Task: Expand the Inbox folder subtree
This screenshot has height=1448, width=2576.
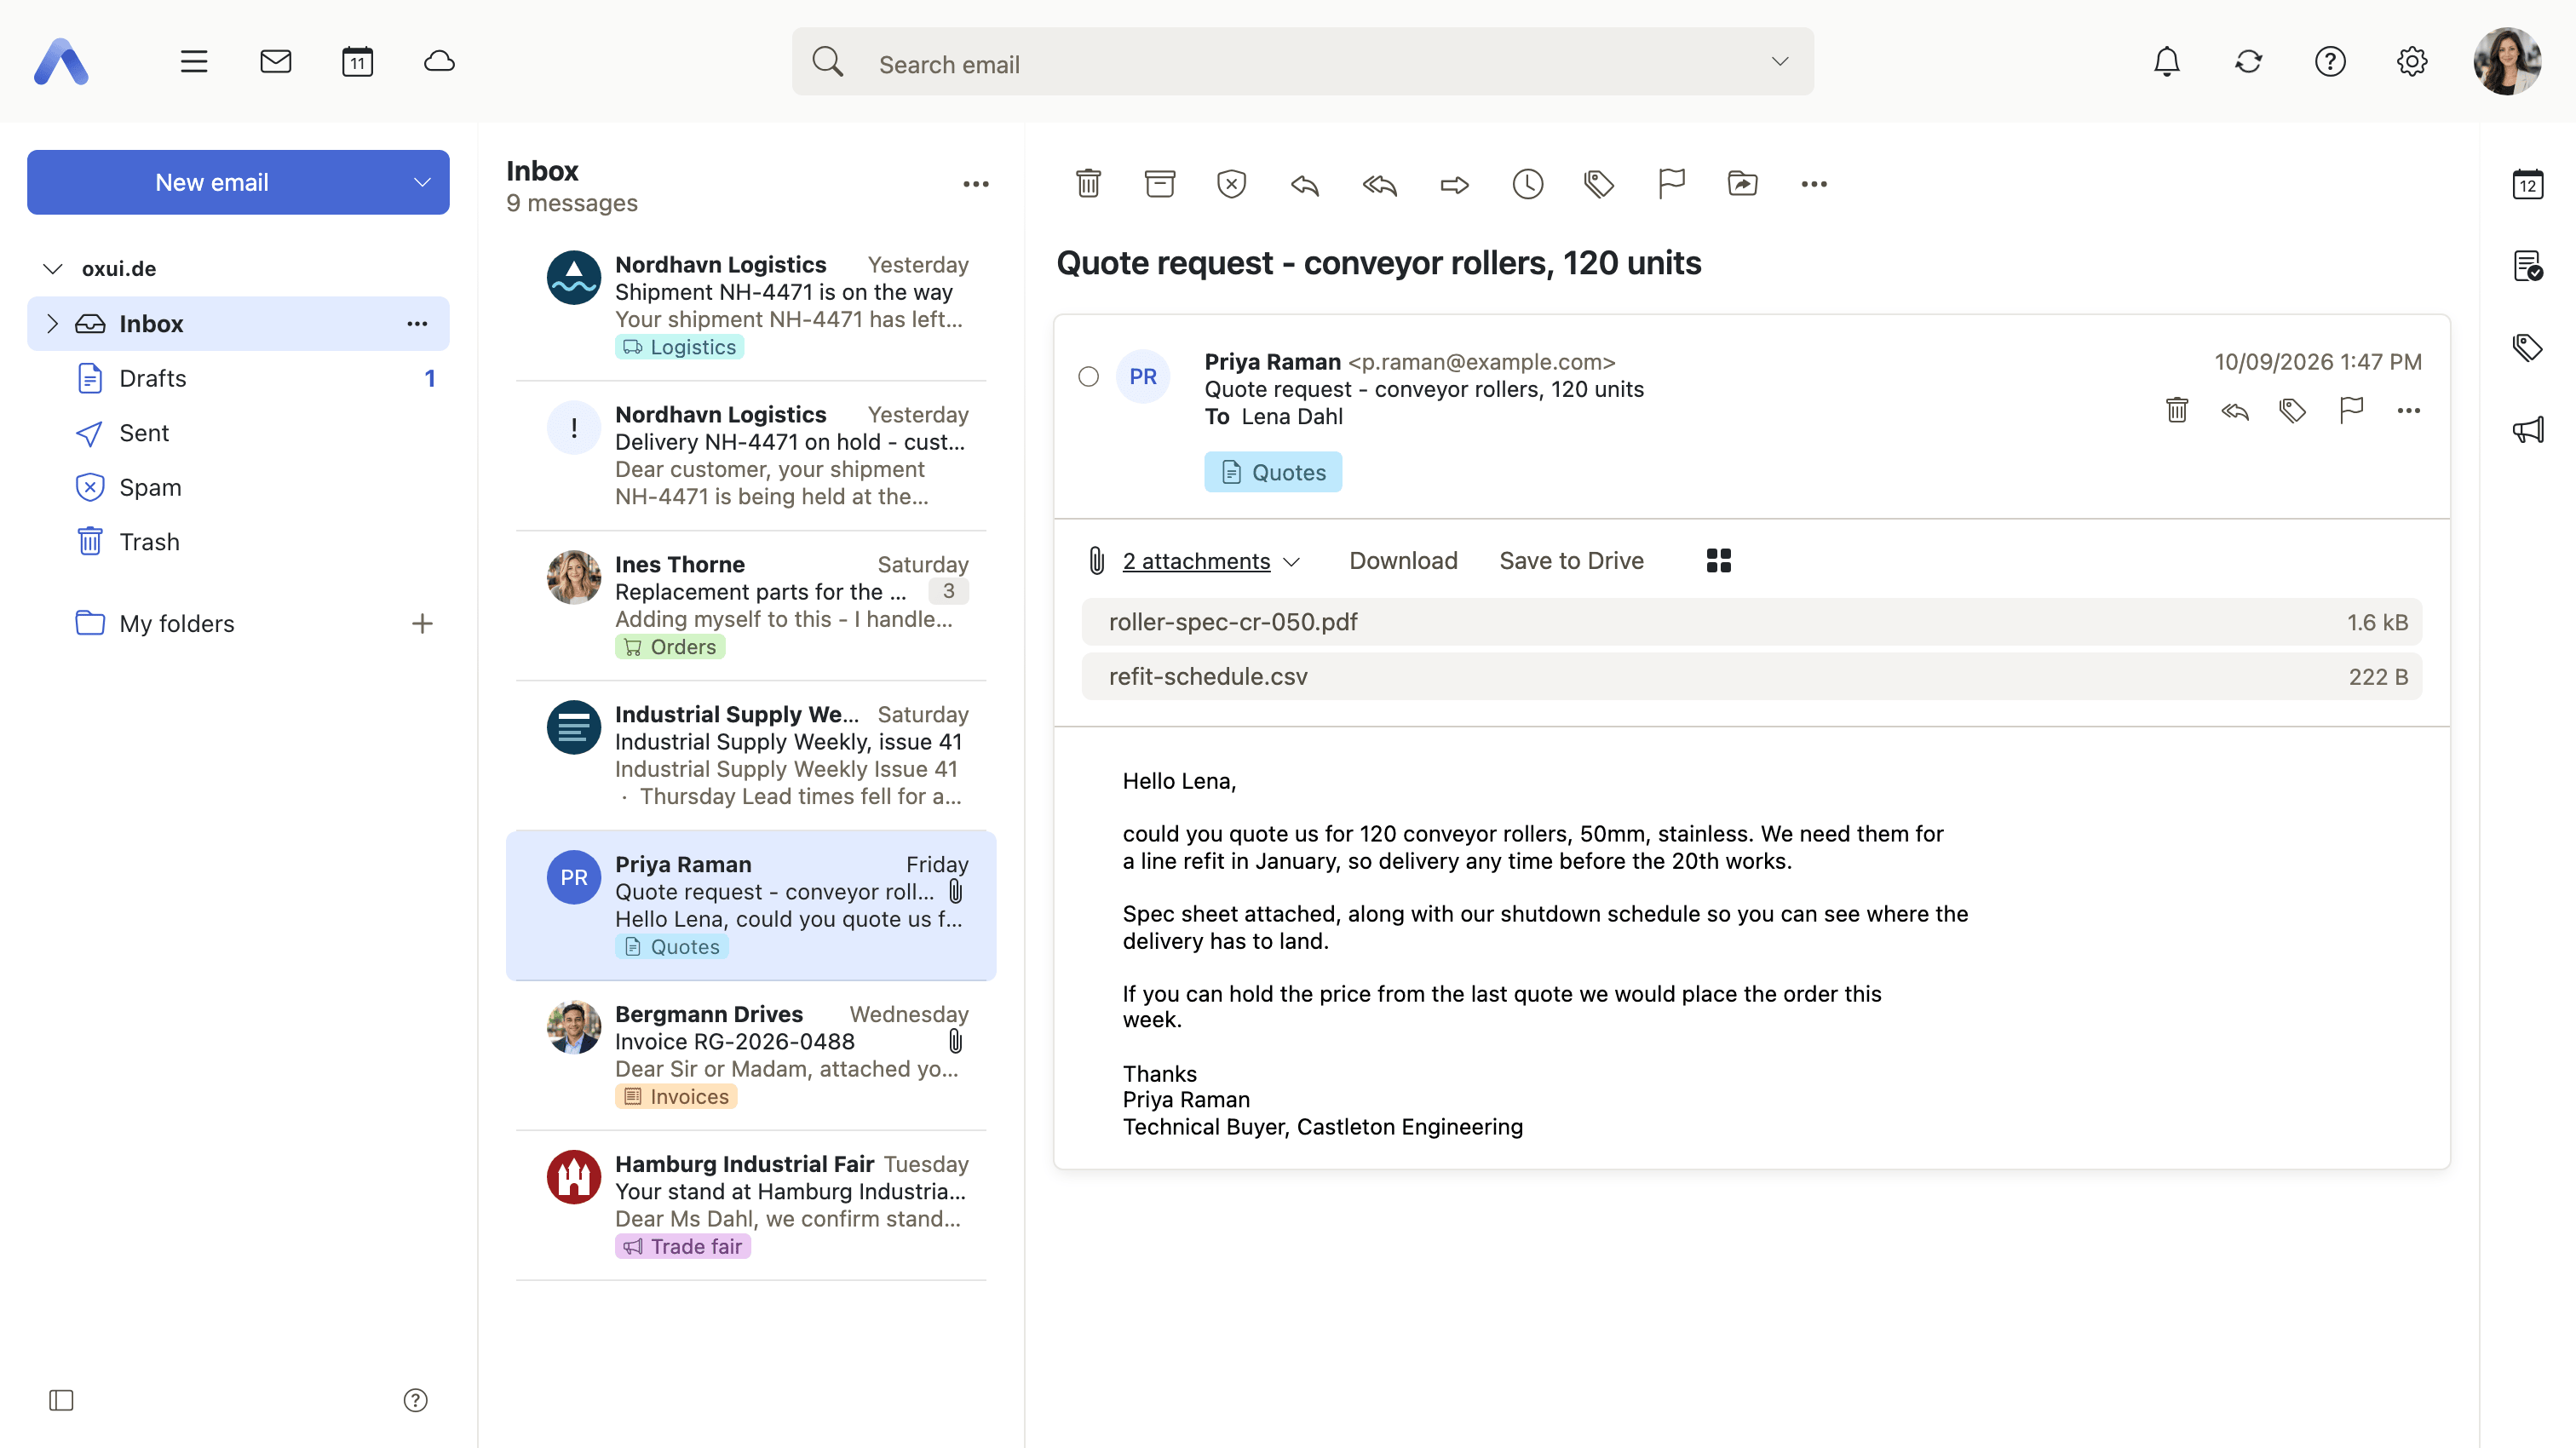Action: (x=53, y=323)
